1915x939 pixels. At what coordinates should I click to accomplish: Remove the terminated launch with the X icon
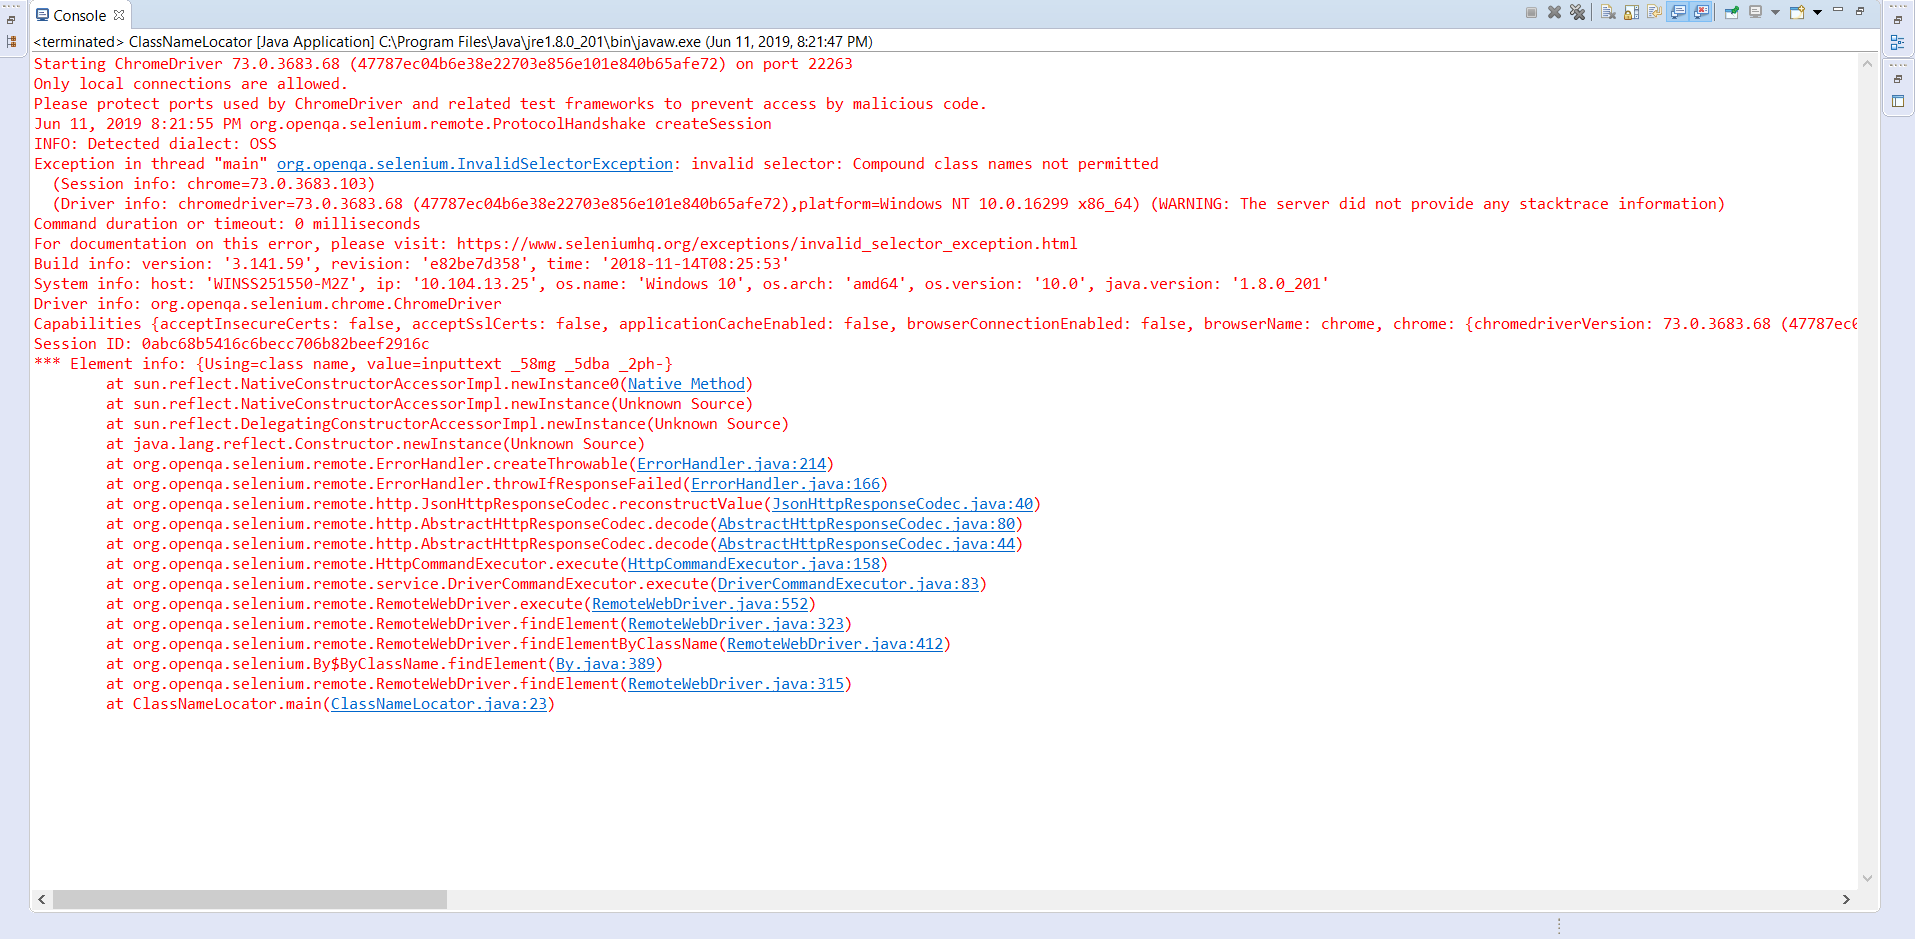tap(1554, 13)
